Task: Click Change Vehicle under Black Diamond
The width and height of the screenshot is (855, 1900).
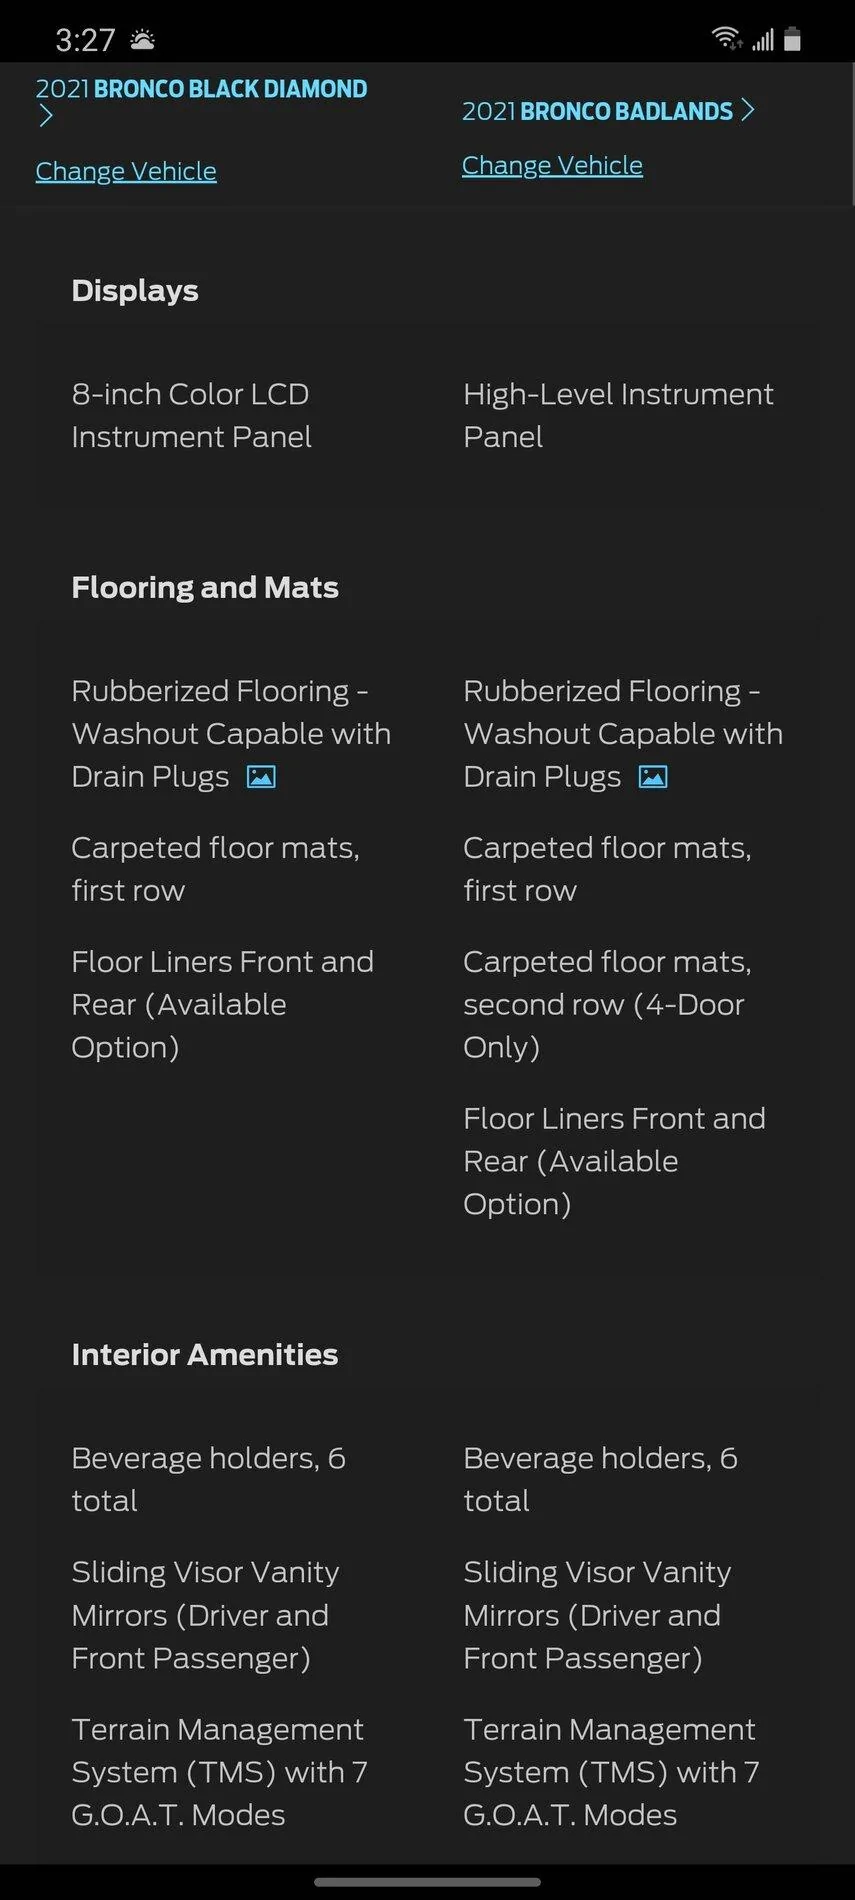Action: point(126,171)
